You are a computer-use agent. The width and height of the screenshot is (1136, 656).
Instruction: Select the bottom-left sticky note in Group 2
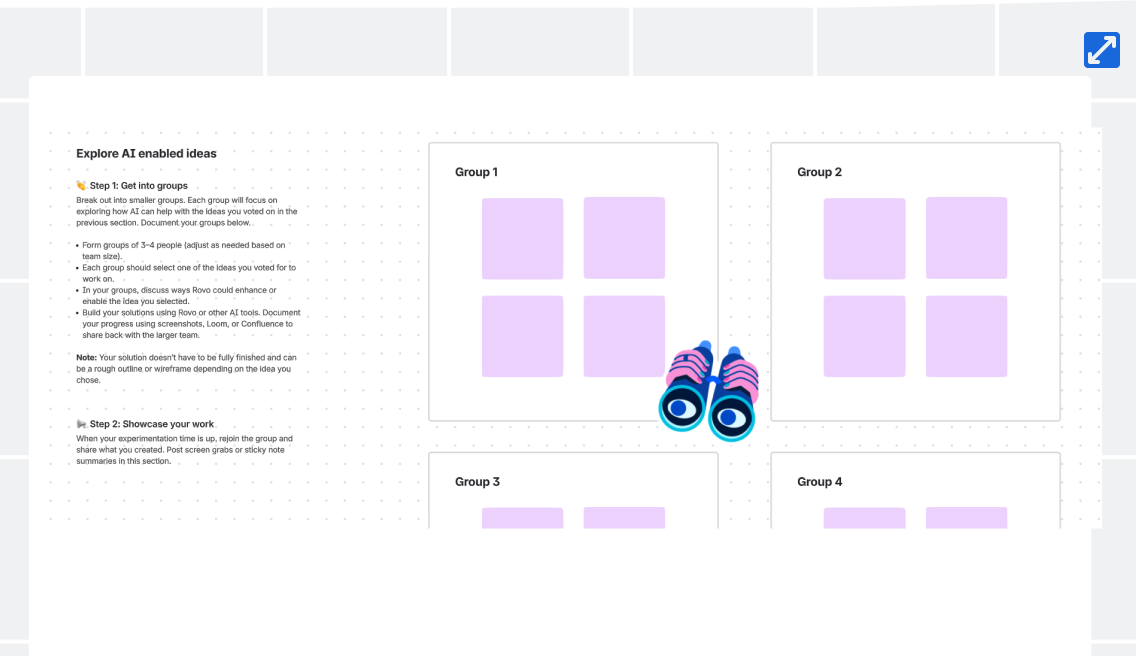(864, 336)
